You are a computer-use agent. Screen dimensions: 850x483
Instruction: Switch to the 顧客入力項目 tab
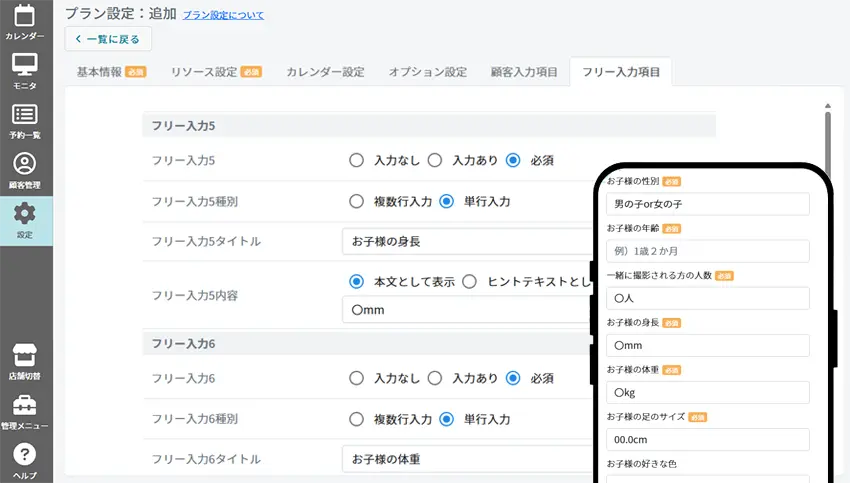point(524,72)
